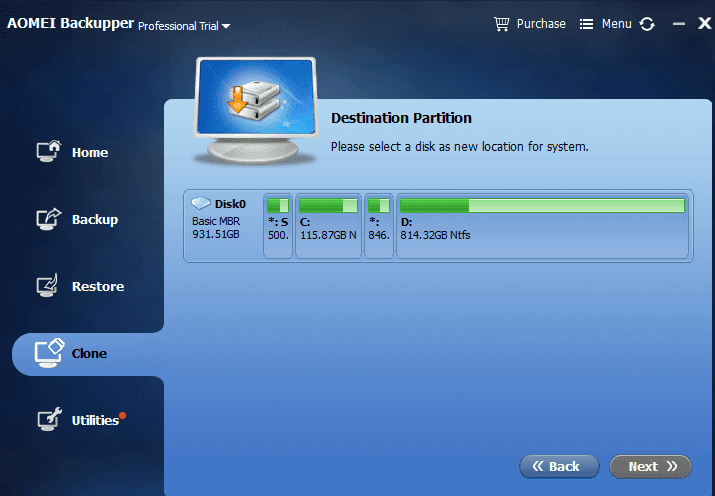
Task: Click the Disk0 drive icon
Action: tap(201, 202)
